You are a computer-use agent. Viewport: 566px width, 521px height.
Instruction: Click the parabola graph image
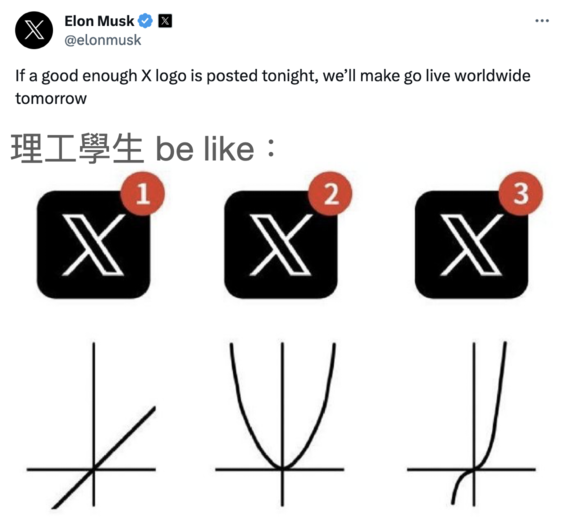(x=280, y=424)
